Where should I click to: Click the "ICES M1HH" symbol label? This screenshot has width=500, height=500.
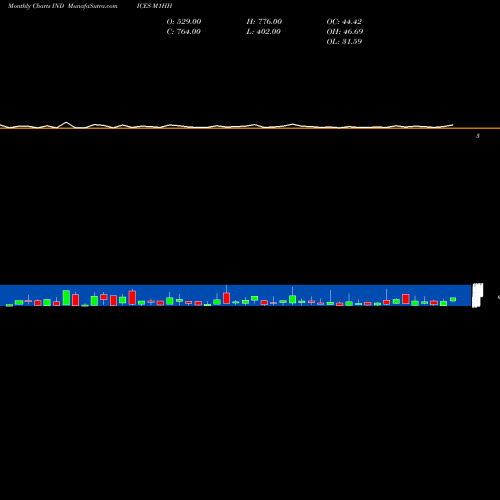click(x=154, y=6)
